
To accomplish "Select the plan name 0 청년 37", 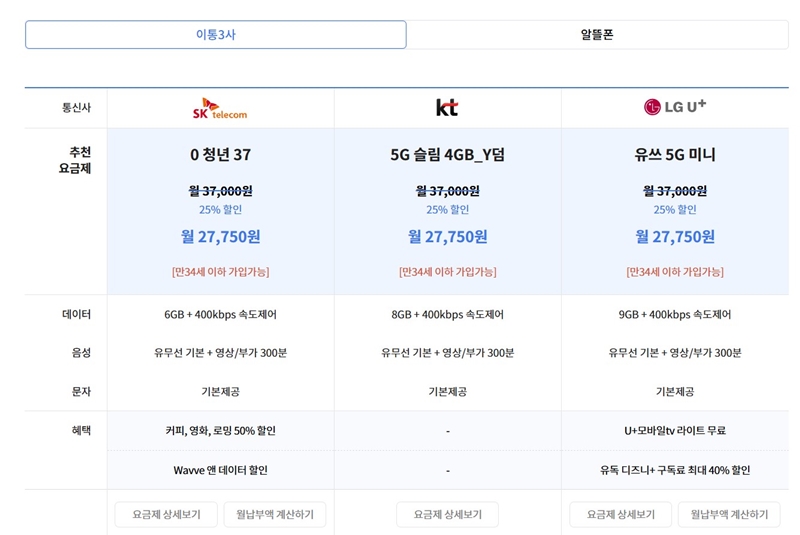I will pos(220,155).
